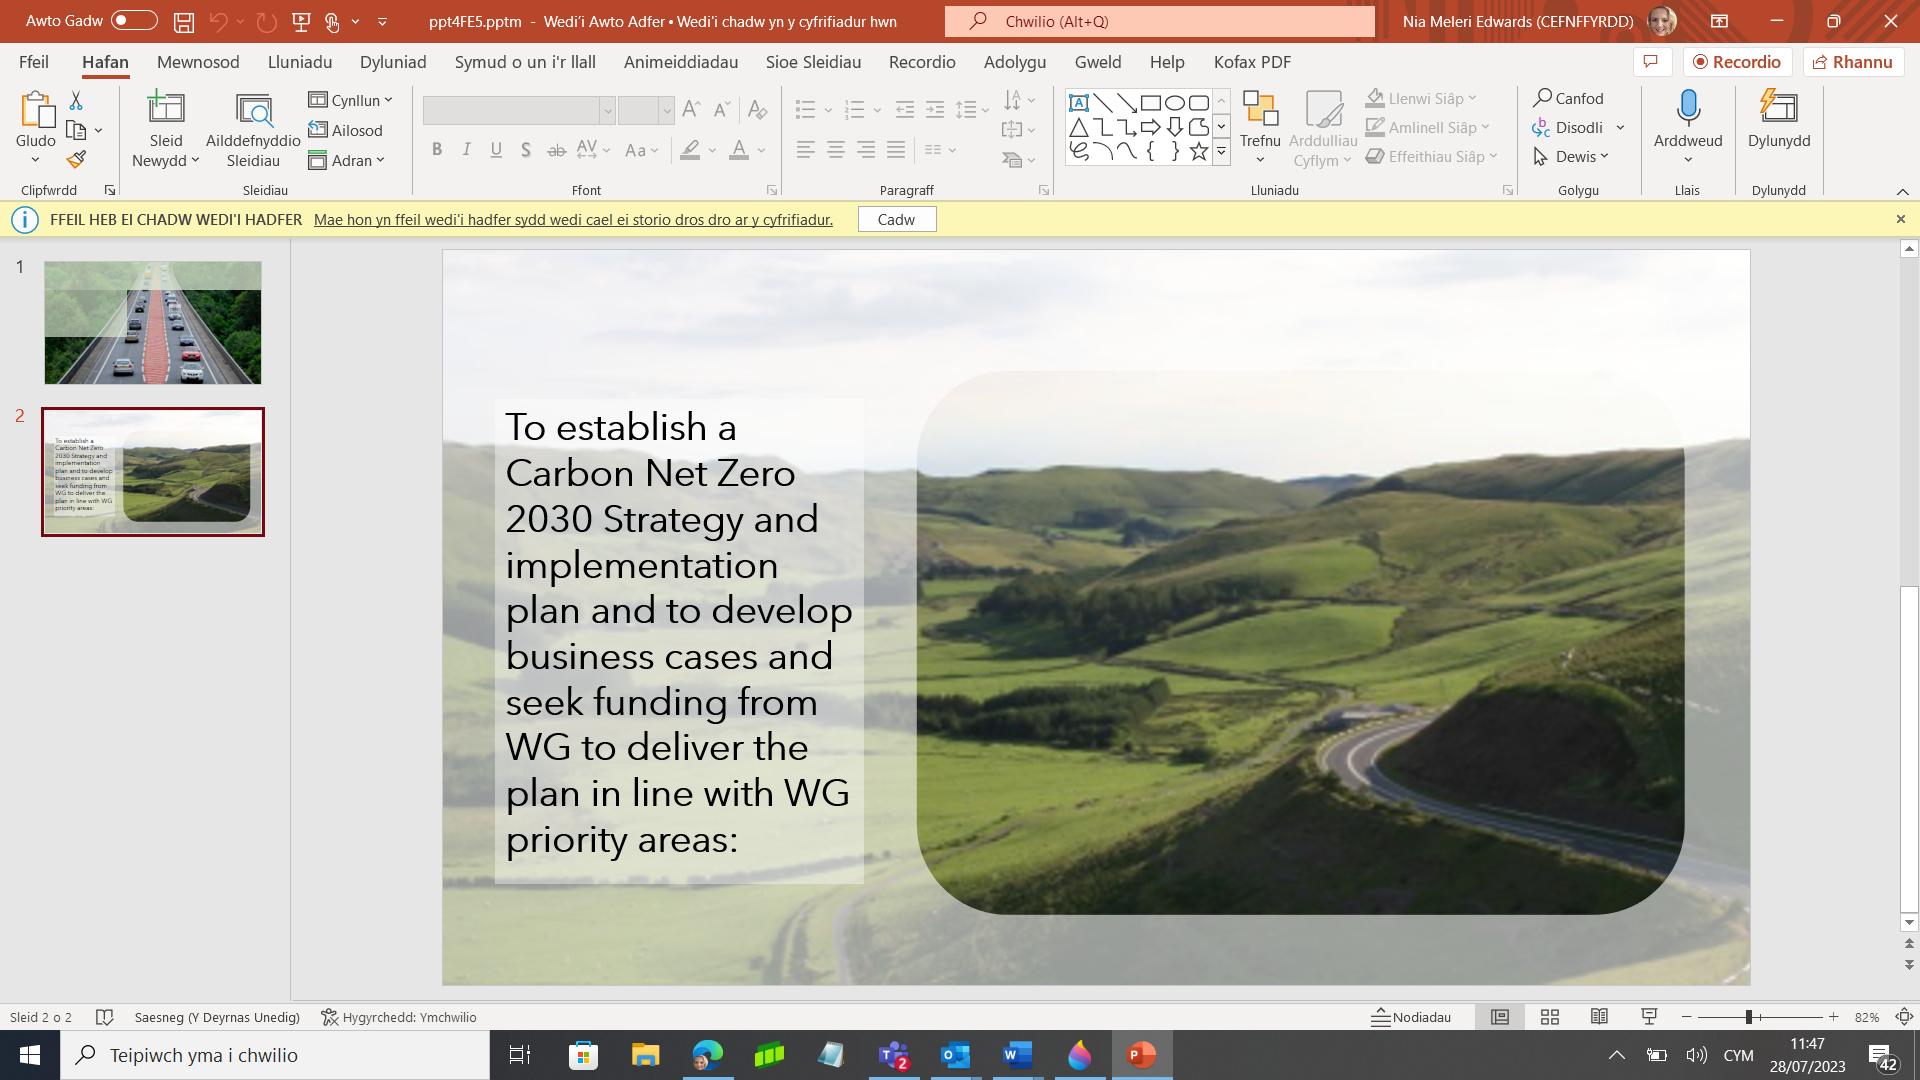Toggle Normal view button in status bar
This screenshot has width=1920, height=1080.
(x=1499, y=1017)
